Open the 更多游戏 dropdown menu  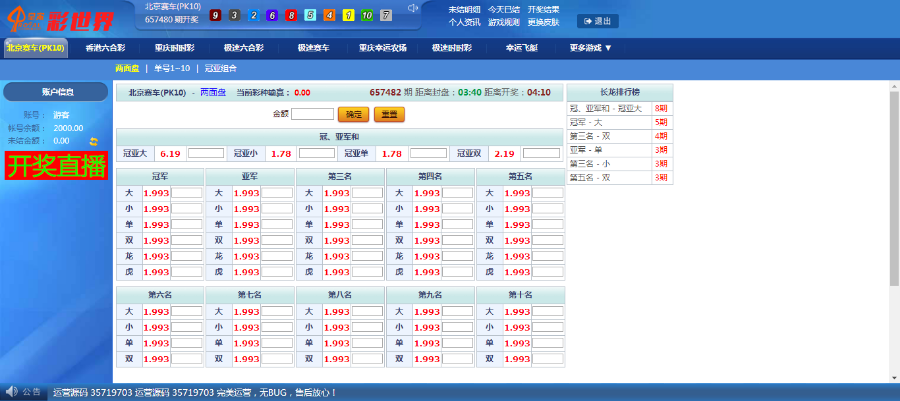[x=591, y=48]
